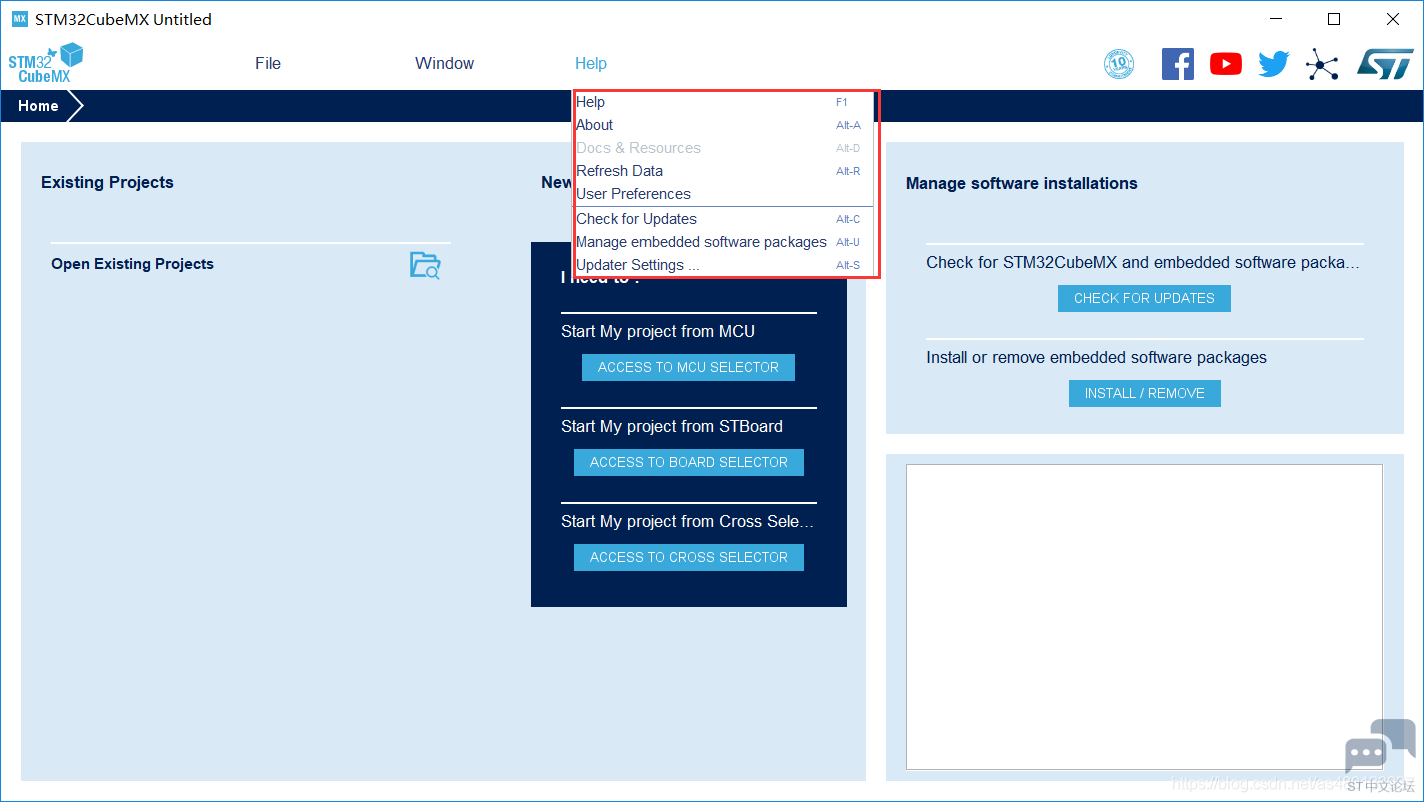Click the STM32CubeMX logo
1424x802 pixels.
point(45,63)
